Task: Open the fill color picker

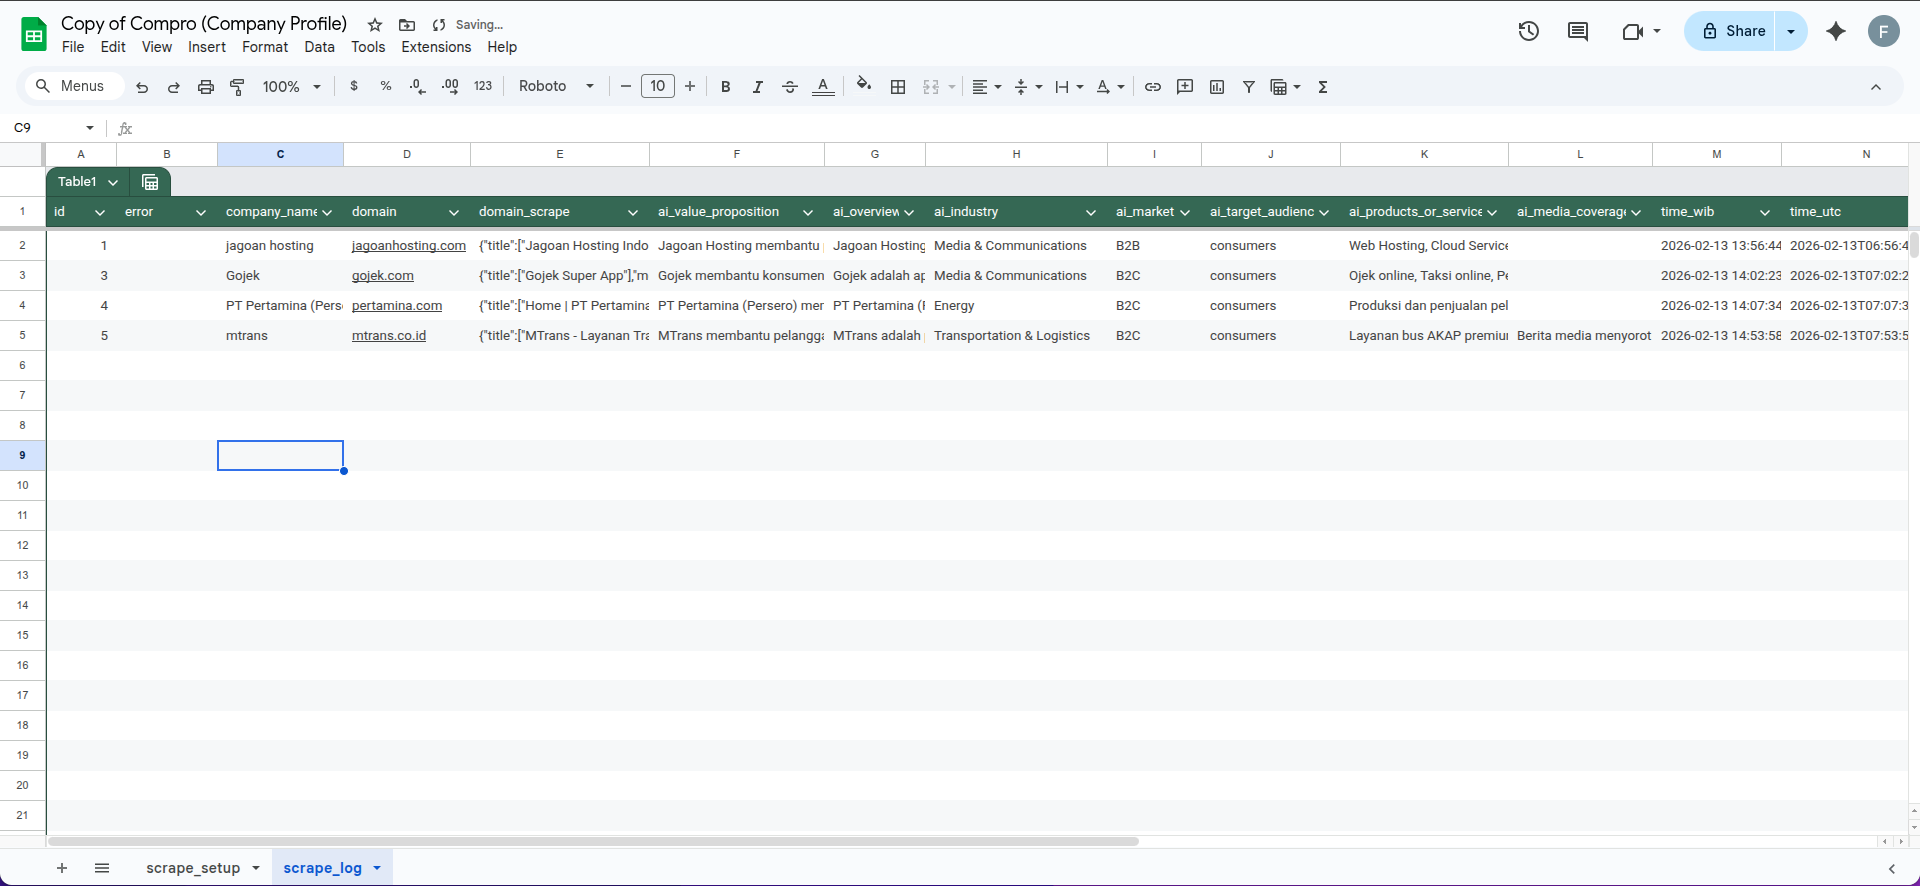Action: coord(864,86)
